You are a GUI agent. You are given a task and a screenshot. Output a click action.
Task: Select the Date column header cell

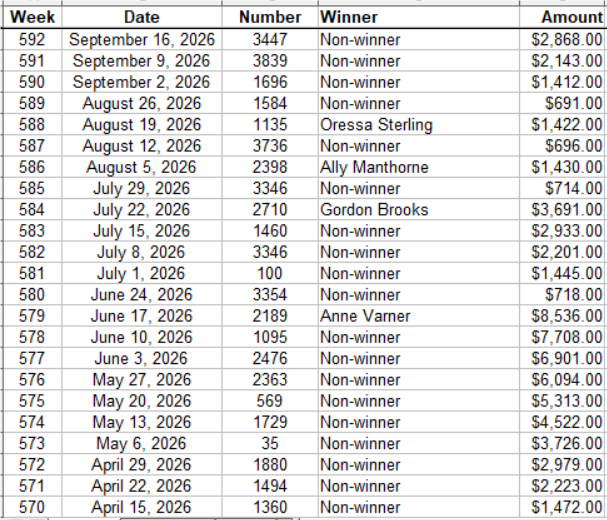[x=142, y=17]
